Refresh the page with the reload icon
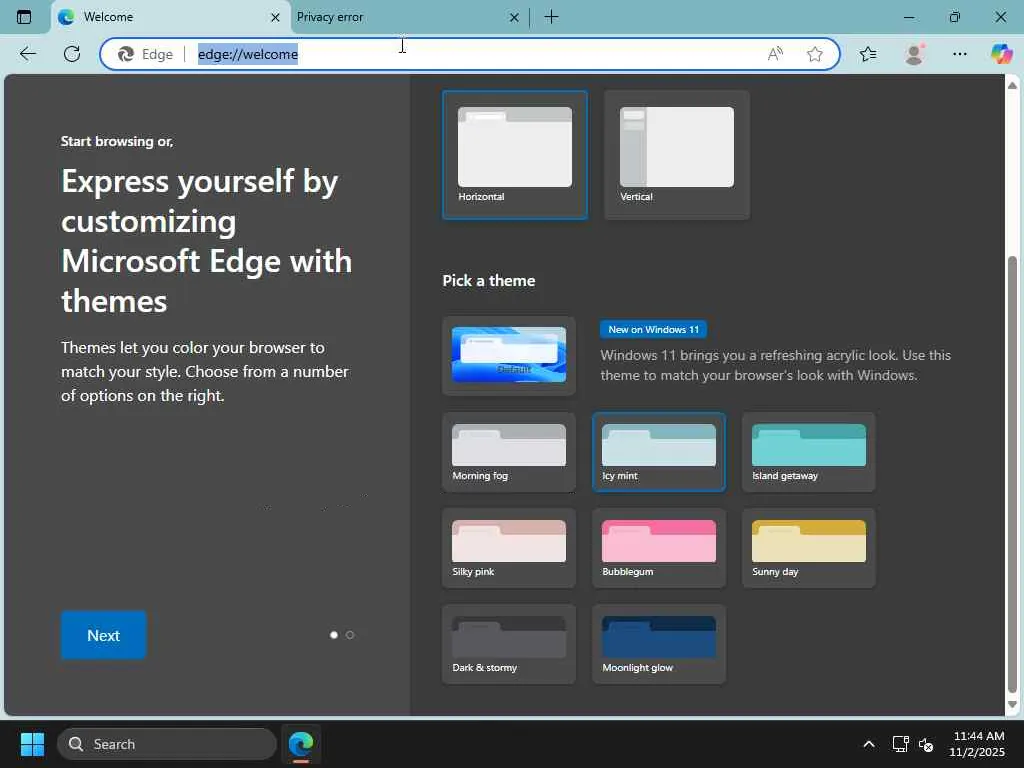Screen dimensions: 1024x768 coord(72,54)
